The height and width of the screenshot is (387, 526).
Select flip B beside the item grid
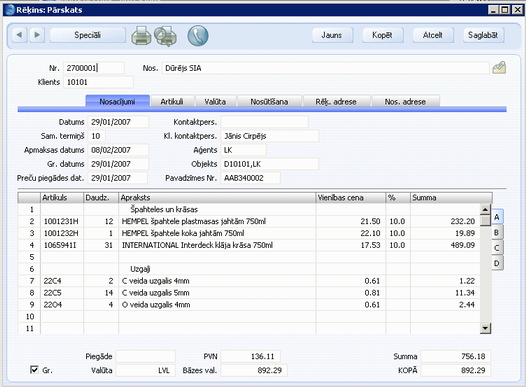click(x=497, y=232)
